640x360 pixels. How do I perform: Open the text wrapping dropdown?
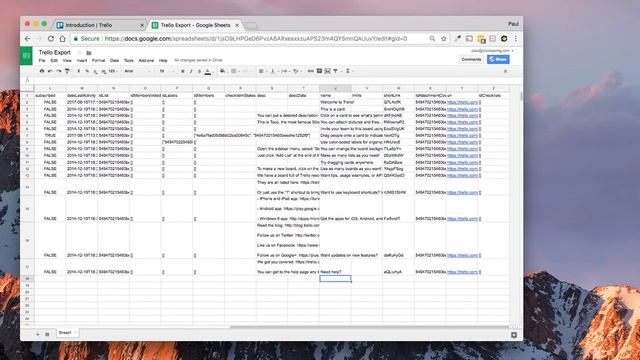coord(285,71)
